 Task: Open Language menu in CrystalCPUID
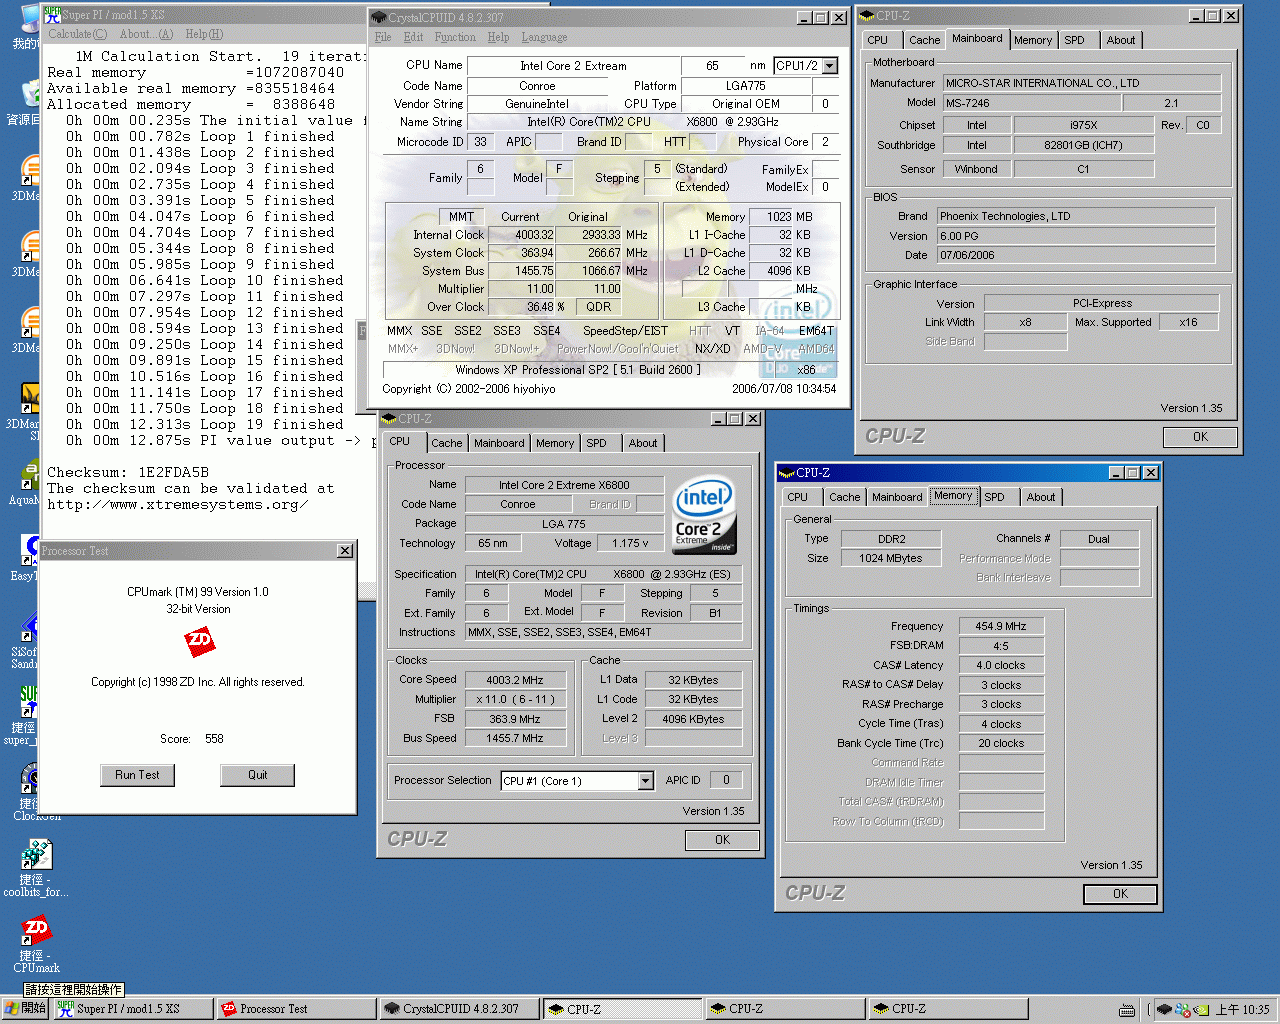[544, 37]
